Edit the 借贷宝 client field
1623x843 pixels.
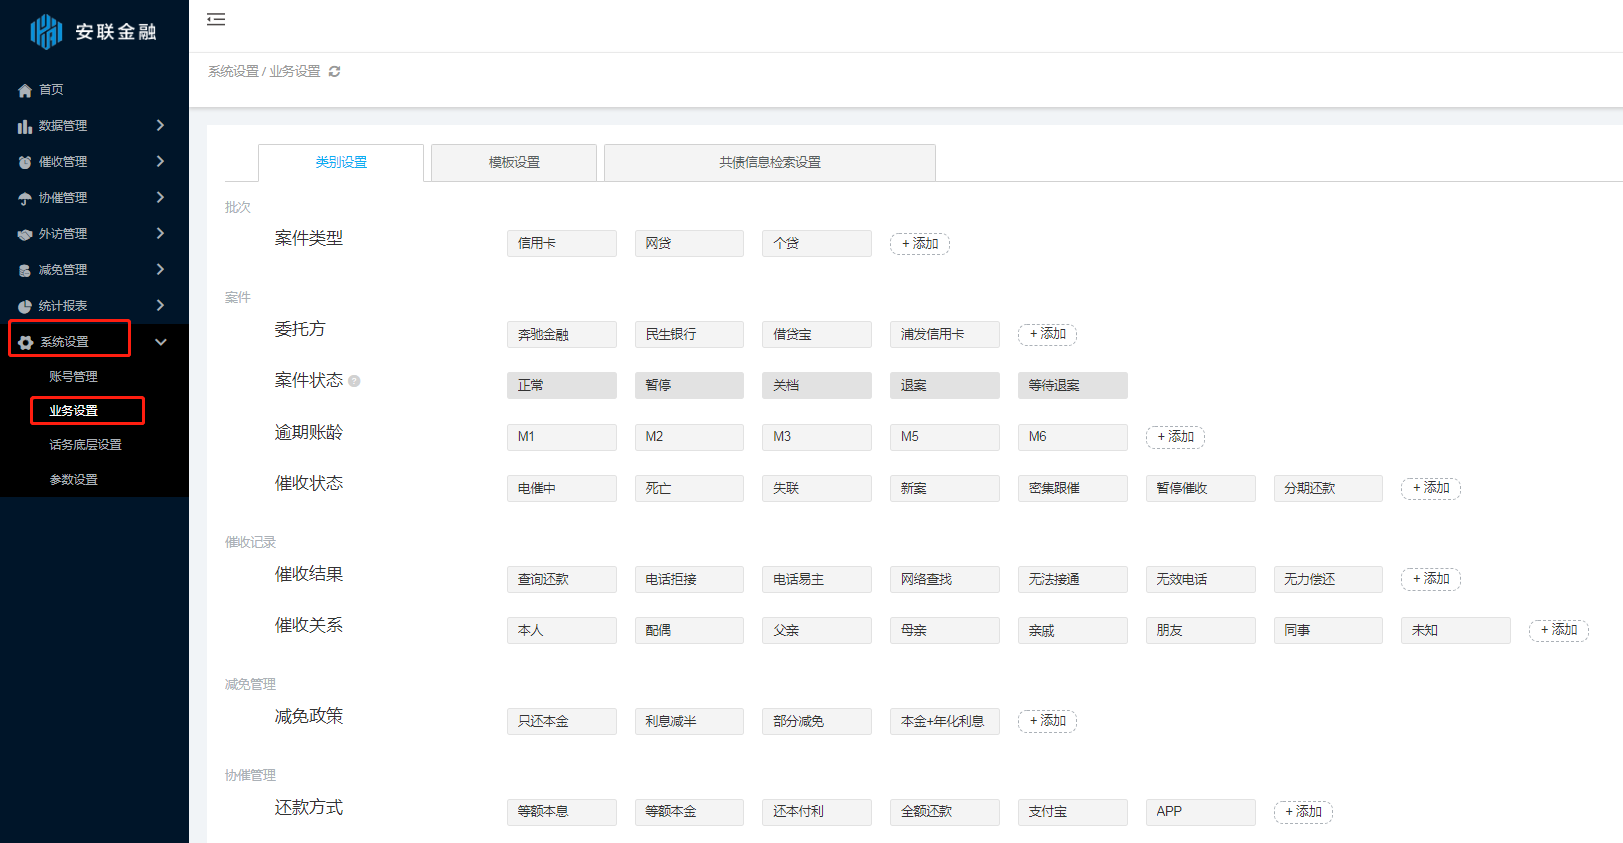point(817,335)
